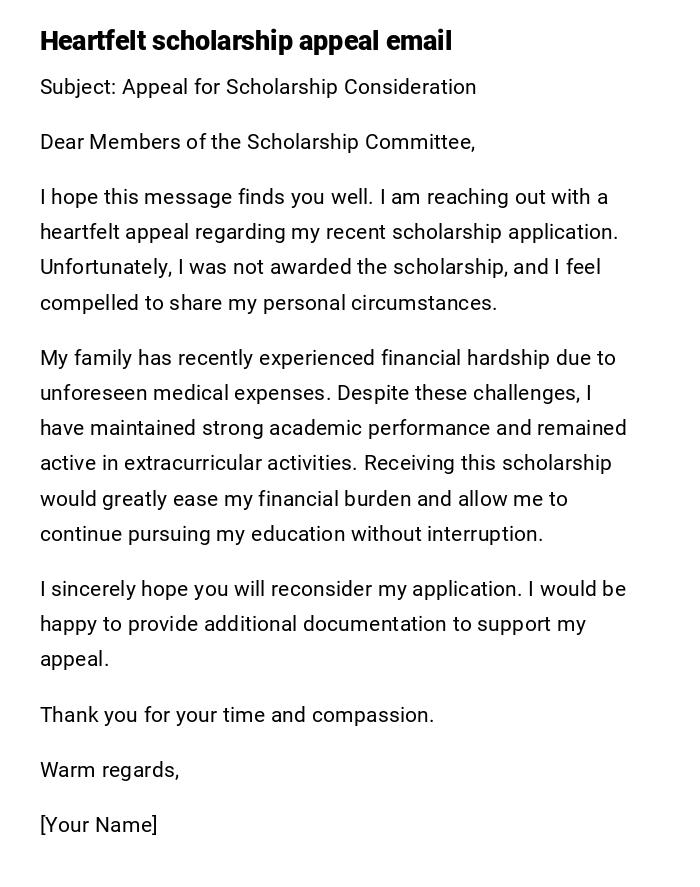700x887 pixels.
Task: Click the "Warm regards," closing
Action: point(110,770)
